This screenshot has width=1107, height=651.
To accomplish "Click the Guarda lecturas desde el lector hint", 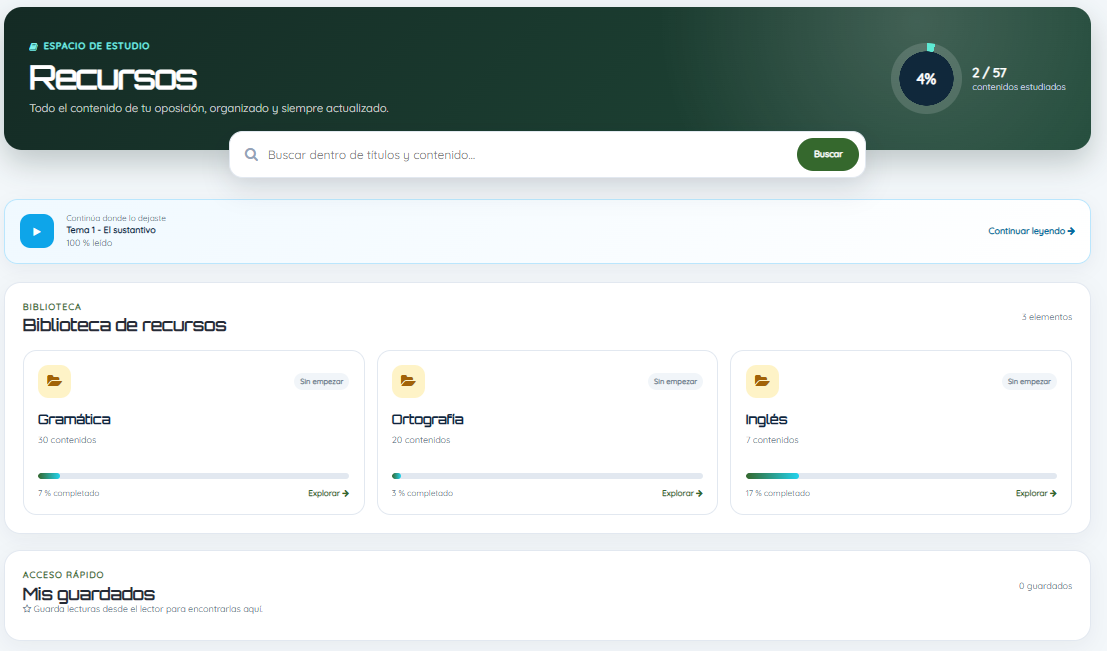I will [x=148, y=609].
